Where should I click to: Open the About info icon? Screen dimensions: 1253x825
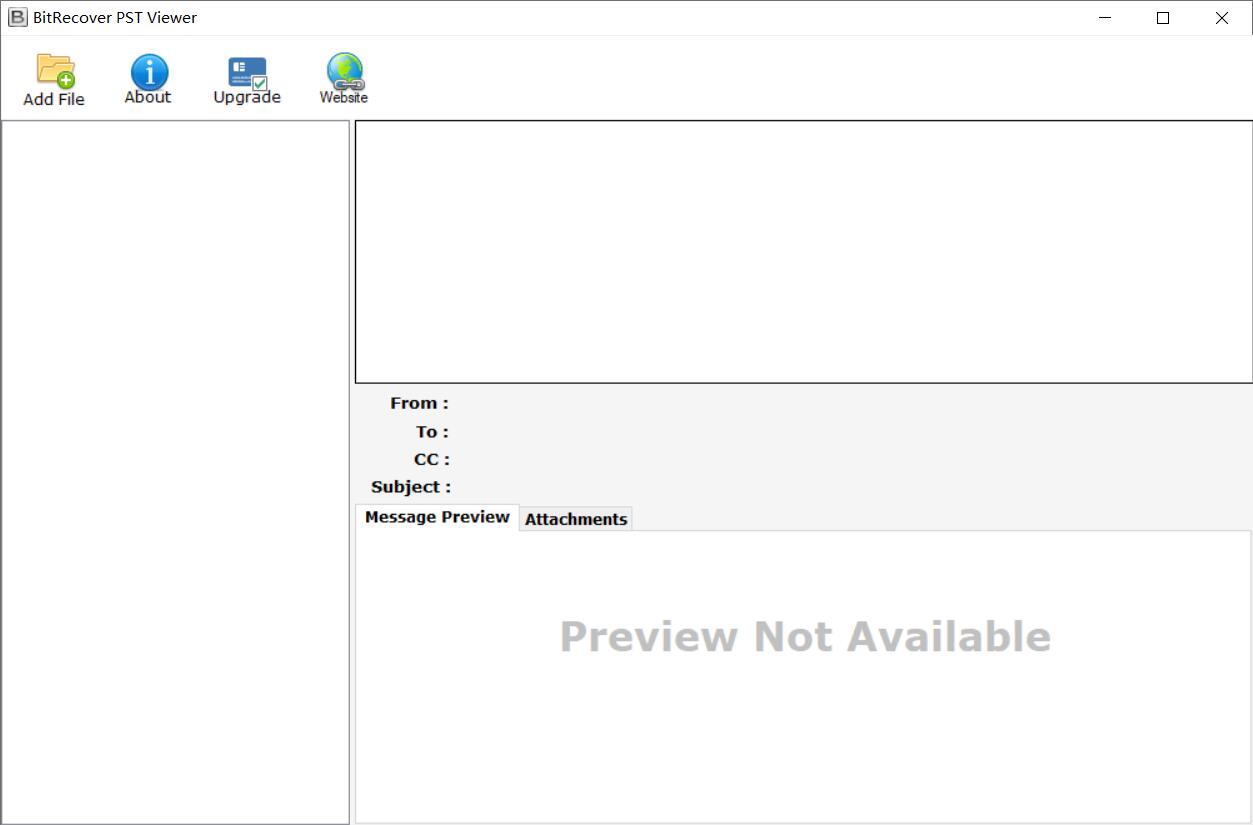tap(149, 72)
